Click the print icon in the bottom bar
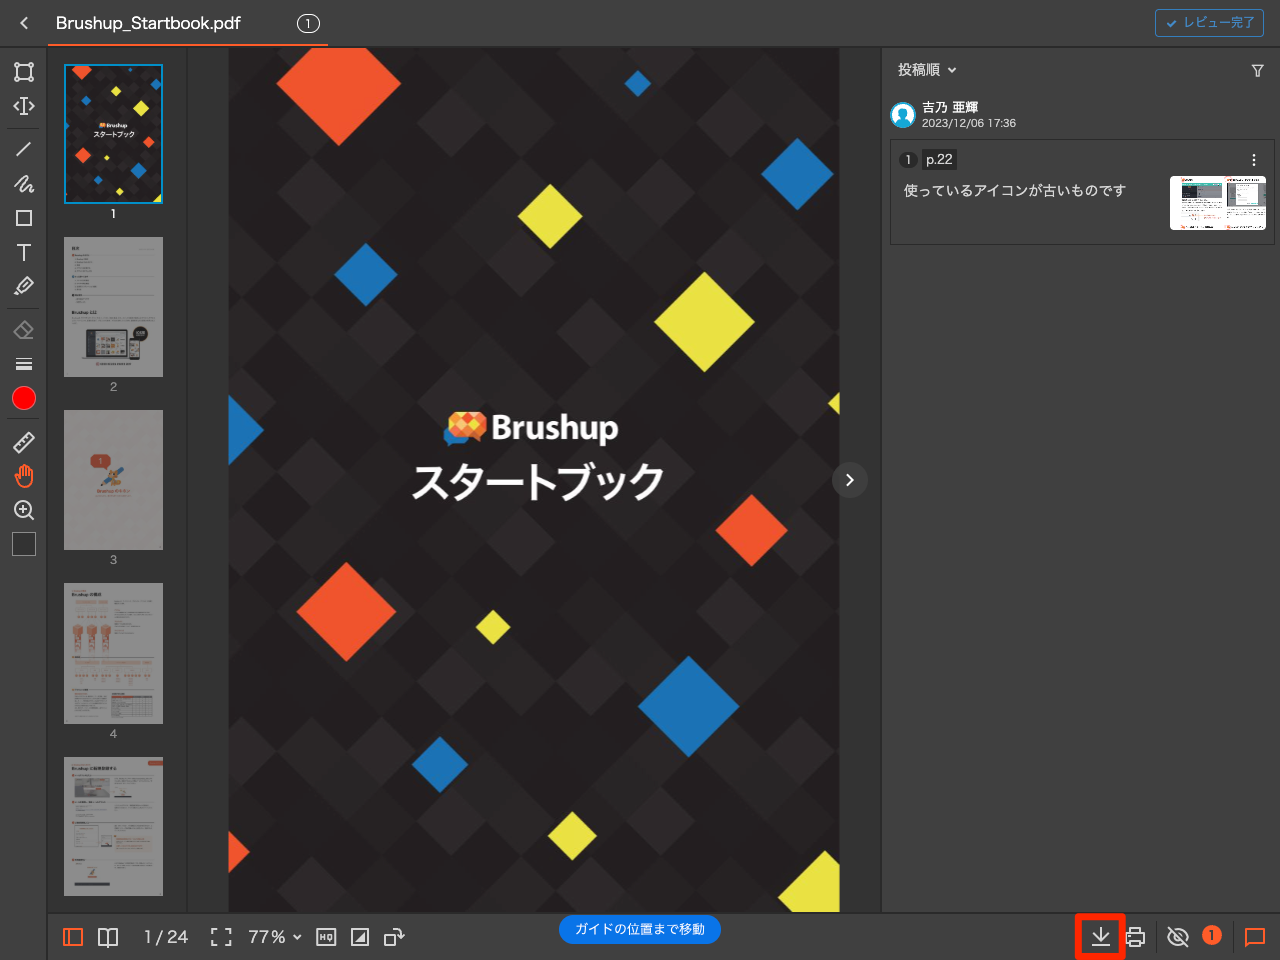Viewport: 1280px width, 960px height. [x=1136, y=937]
